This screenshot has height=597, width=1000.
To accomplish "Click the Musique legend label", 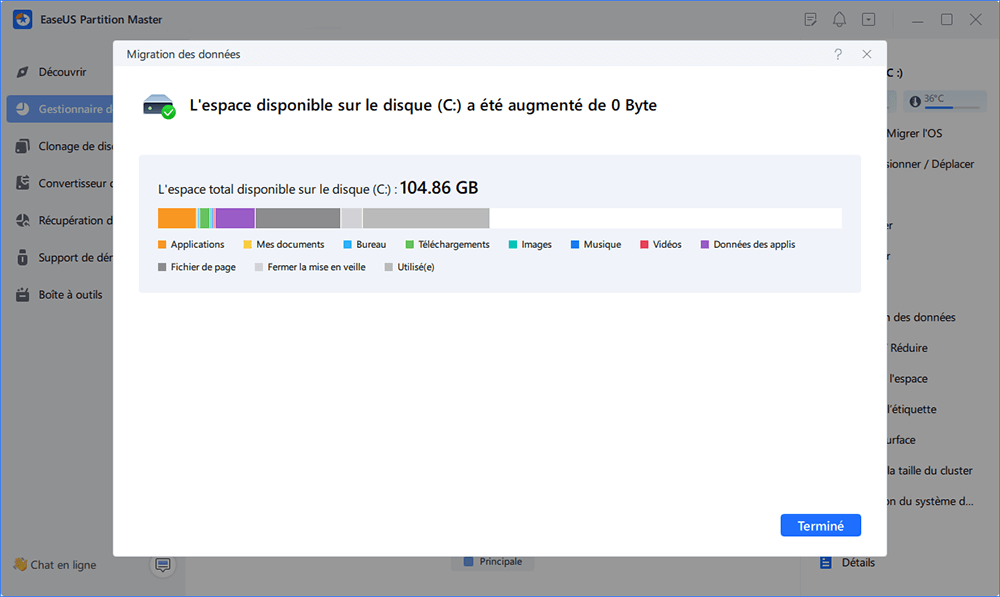I will 602,244.
